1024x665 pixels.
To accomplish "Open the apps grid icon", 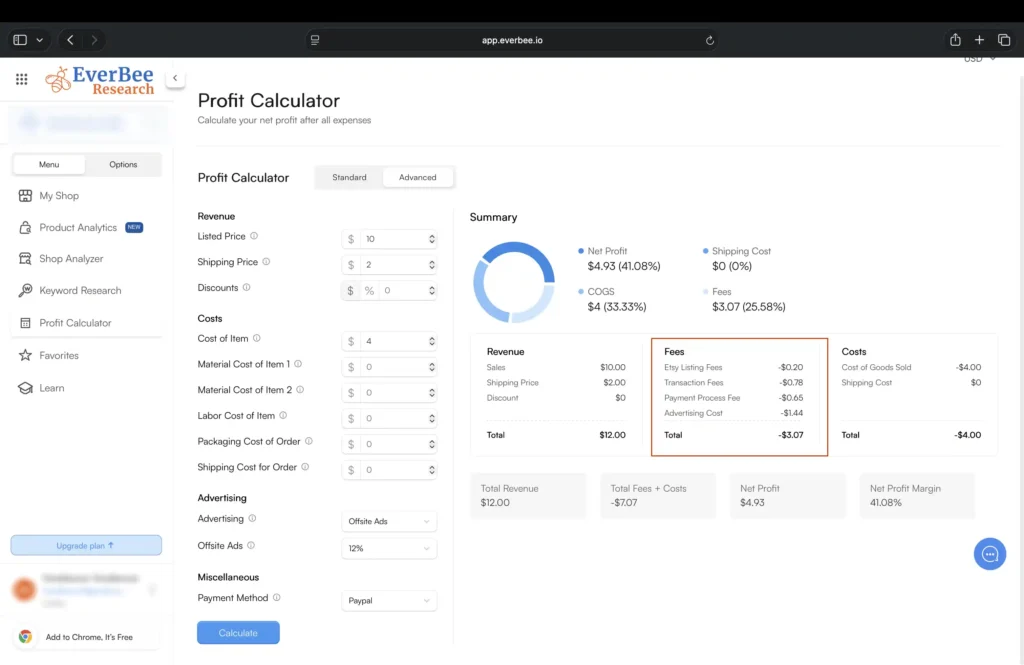I will pos(21,79).
